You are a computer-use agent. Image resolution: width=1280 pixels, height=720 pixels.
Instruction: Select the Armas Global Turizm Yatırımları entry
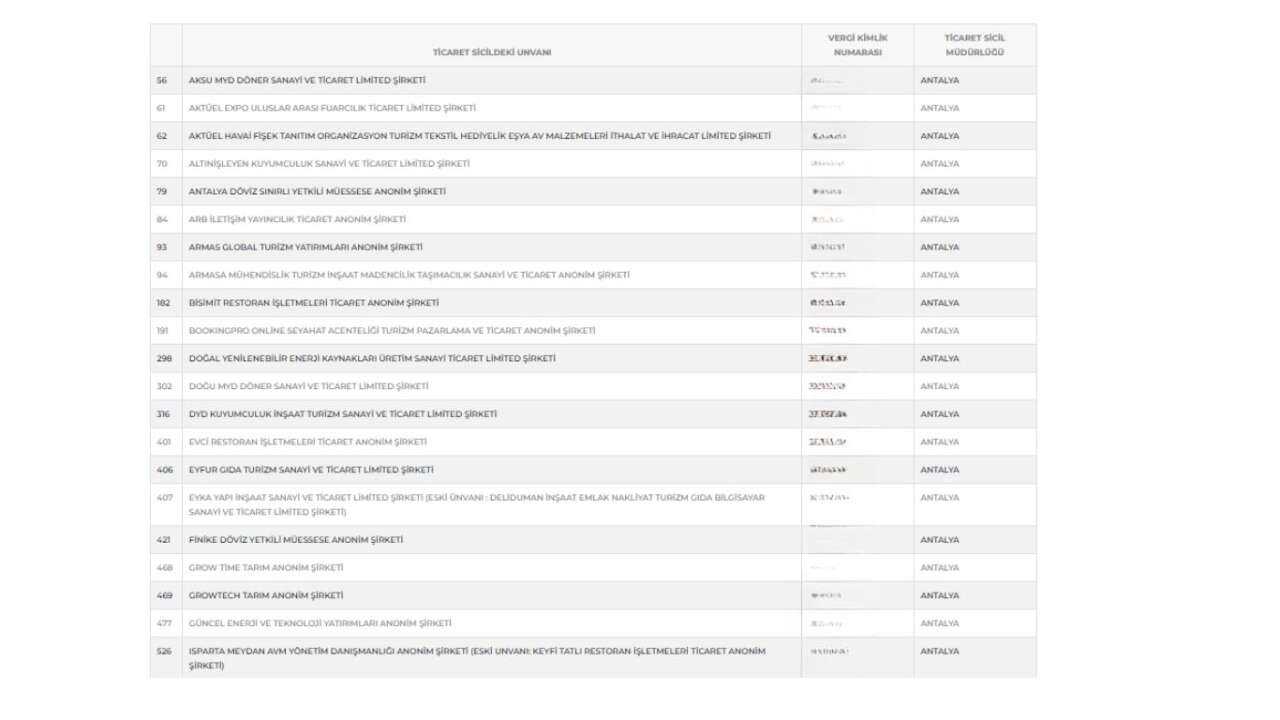(306, 247)
